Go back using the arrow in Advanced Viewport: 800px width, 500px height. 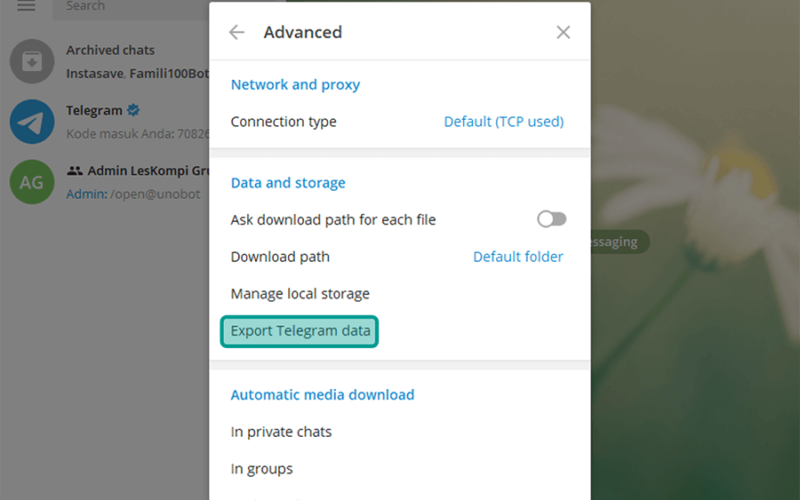[x=237, y=32]
